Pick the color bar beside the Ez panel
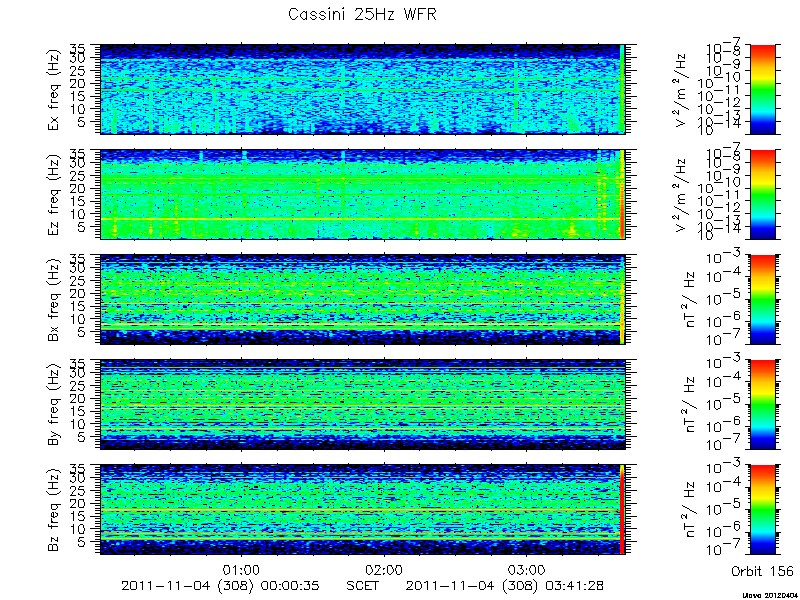 (x=763, y=194)
